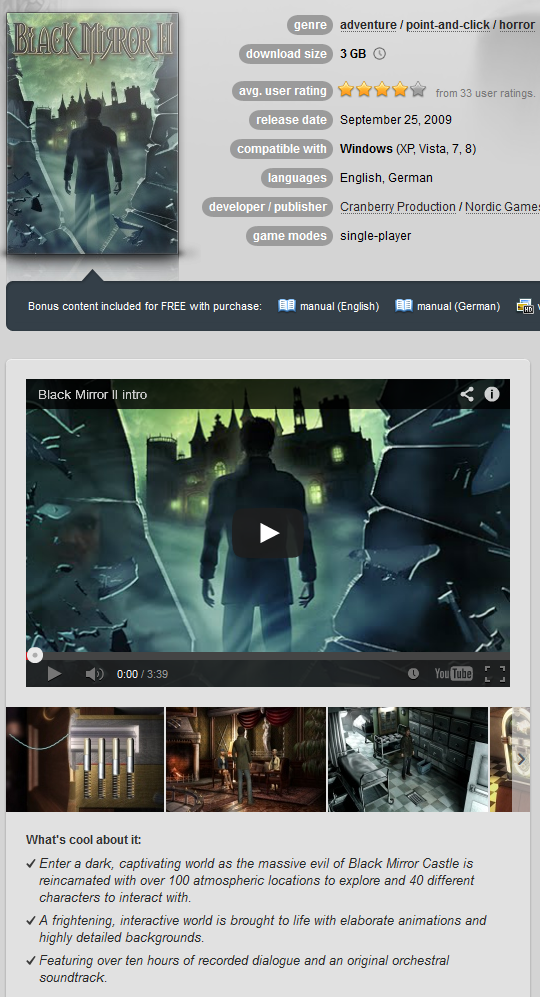Toggle fullscreen video mode
The image size is (540, 997).
(x=495, y=673)
